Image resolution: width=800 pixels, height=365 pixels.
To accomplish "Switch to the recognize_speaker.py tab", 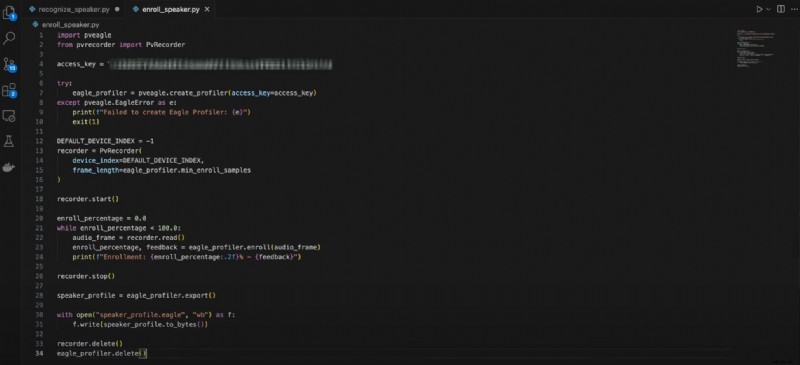I will 74,9.
